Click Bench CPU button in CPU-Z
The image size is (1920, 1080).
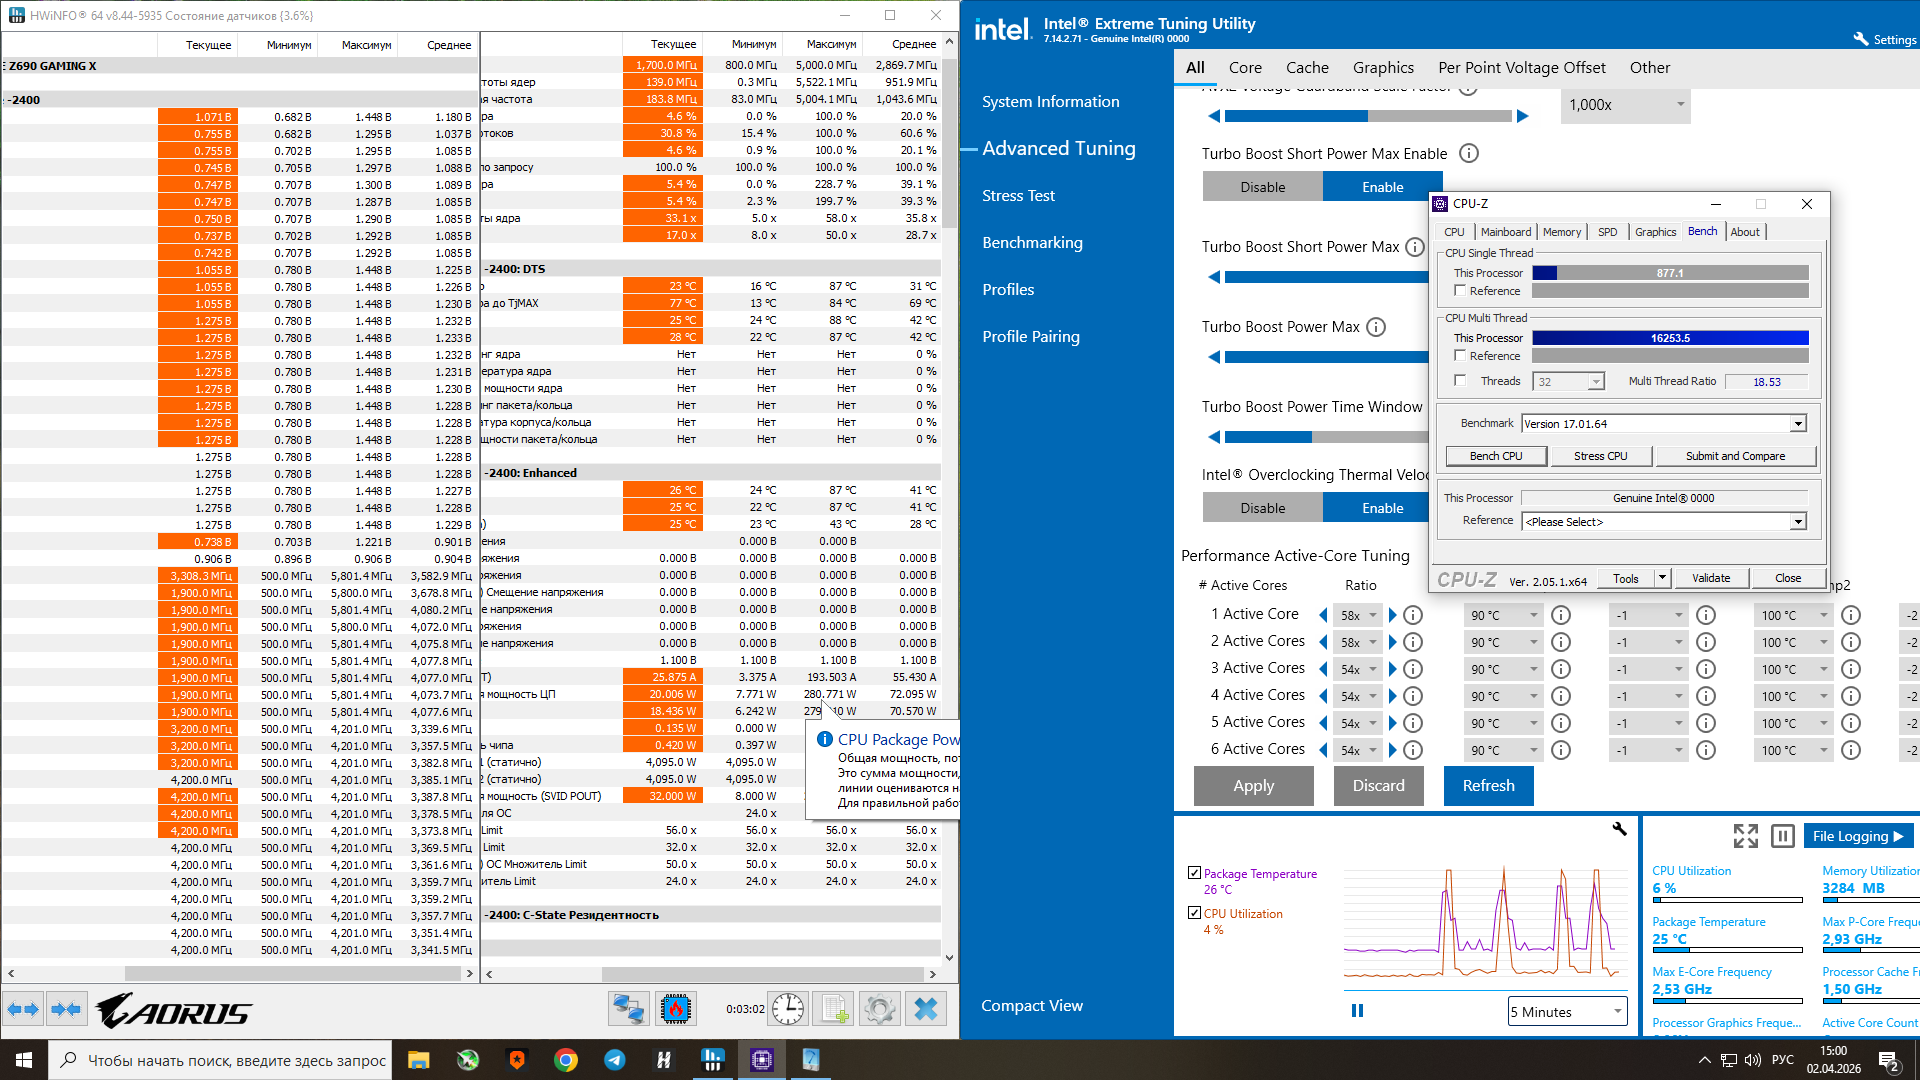click(1496, 456)
